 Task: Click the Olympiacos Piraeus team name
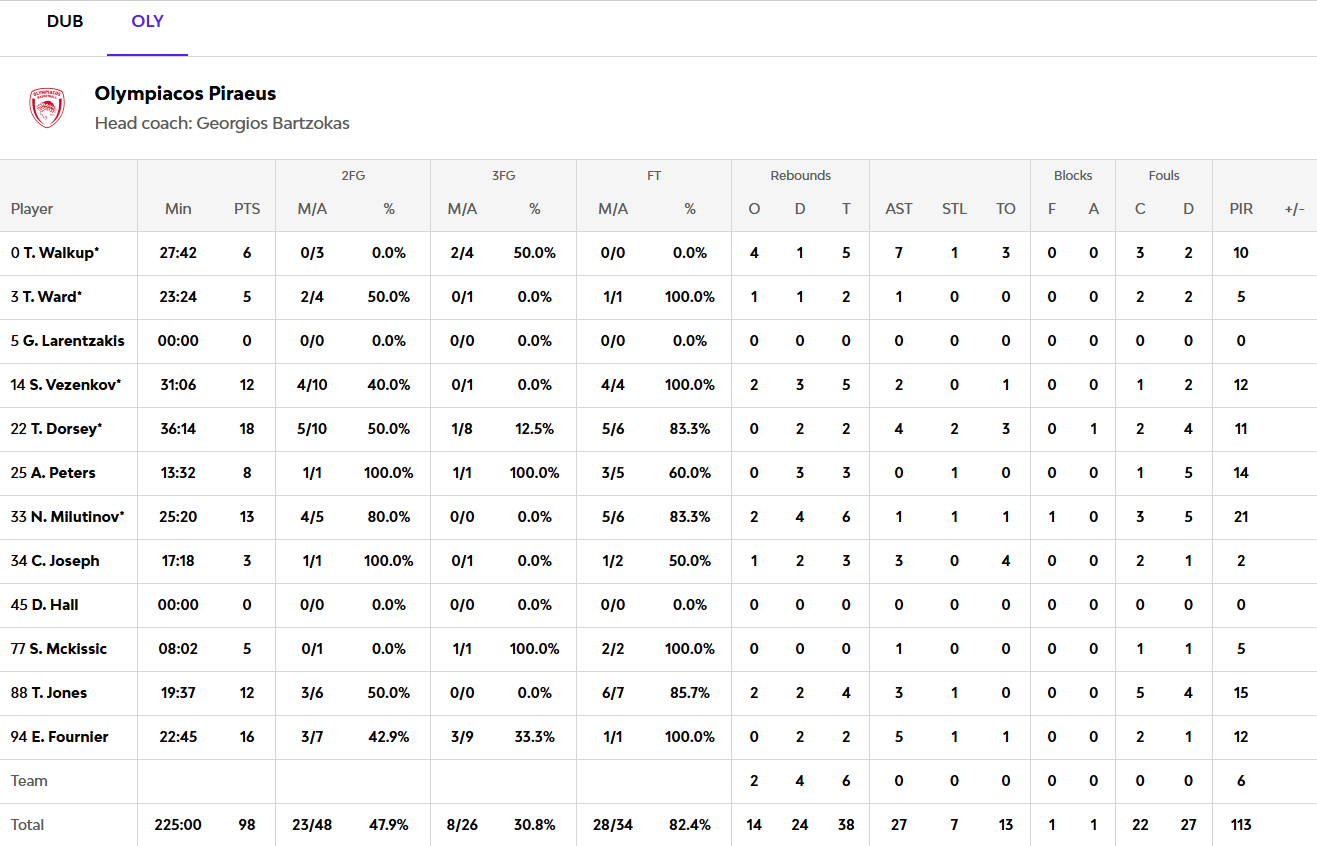coord(185,94)
